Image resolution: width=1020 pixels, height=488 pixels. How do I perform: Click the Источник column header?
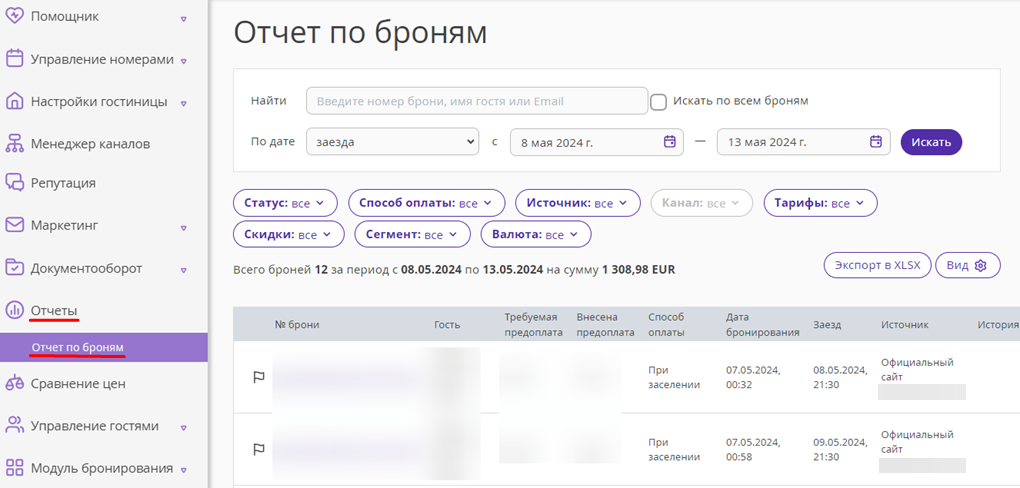(905, 324)
